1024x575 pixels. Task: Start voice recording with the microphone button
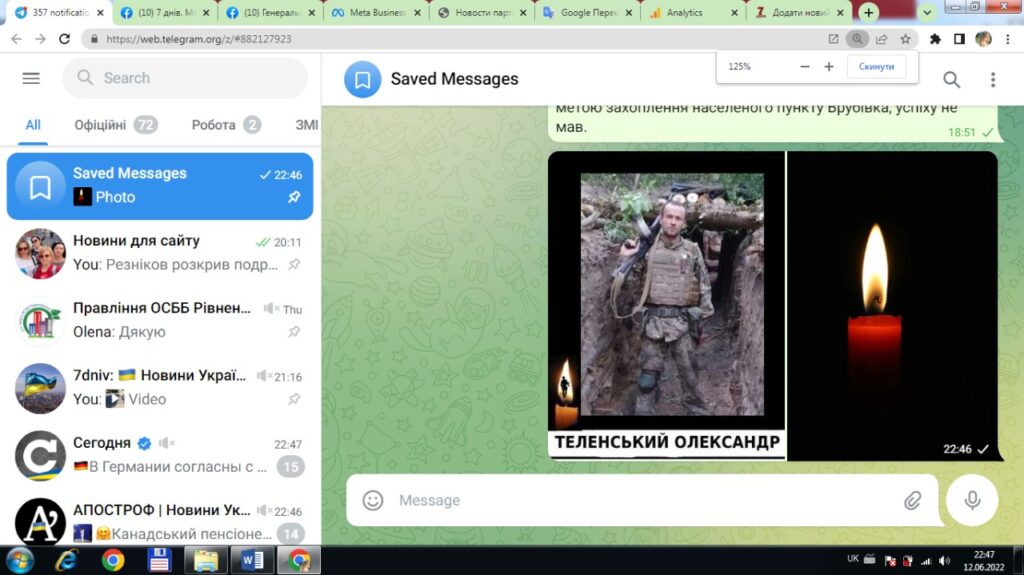(972, 500)
